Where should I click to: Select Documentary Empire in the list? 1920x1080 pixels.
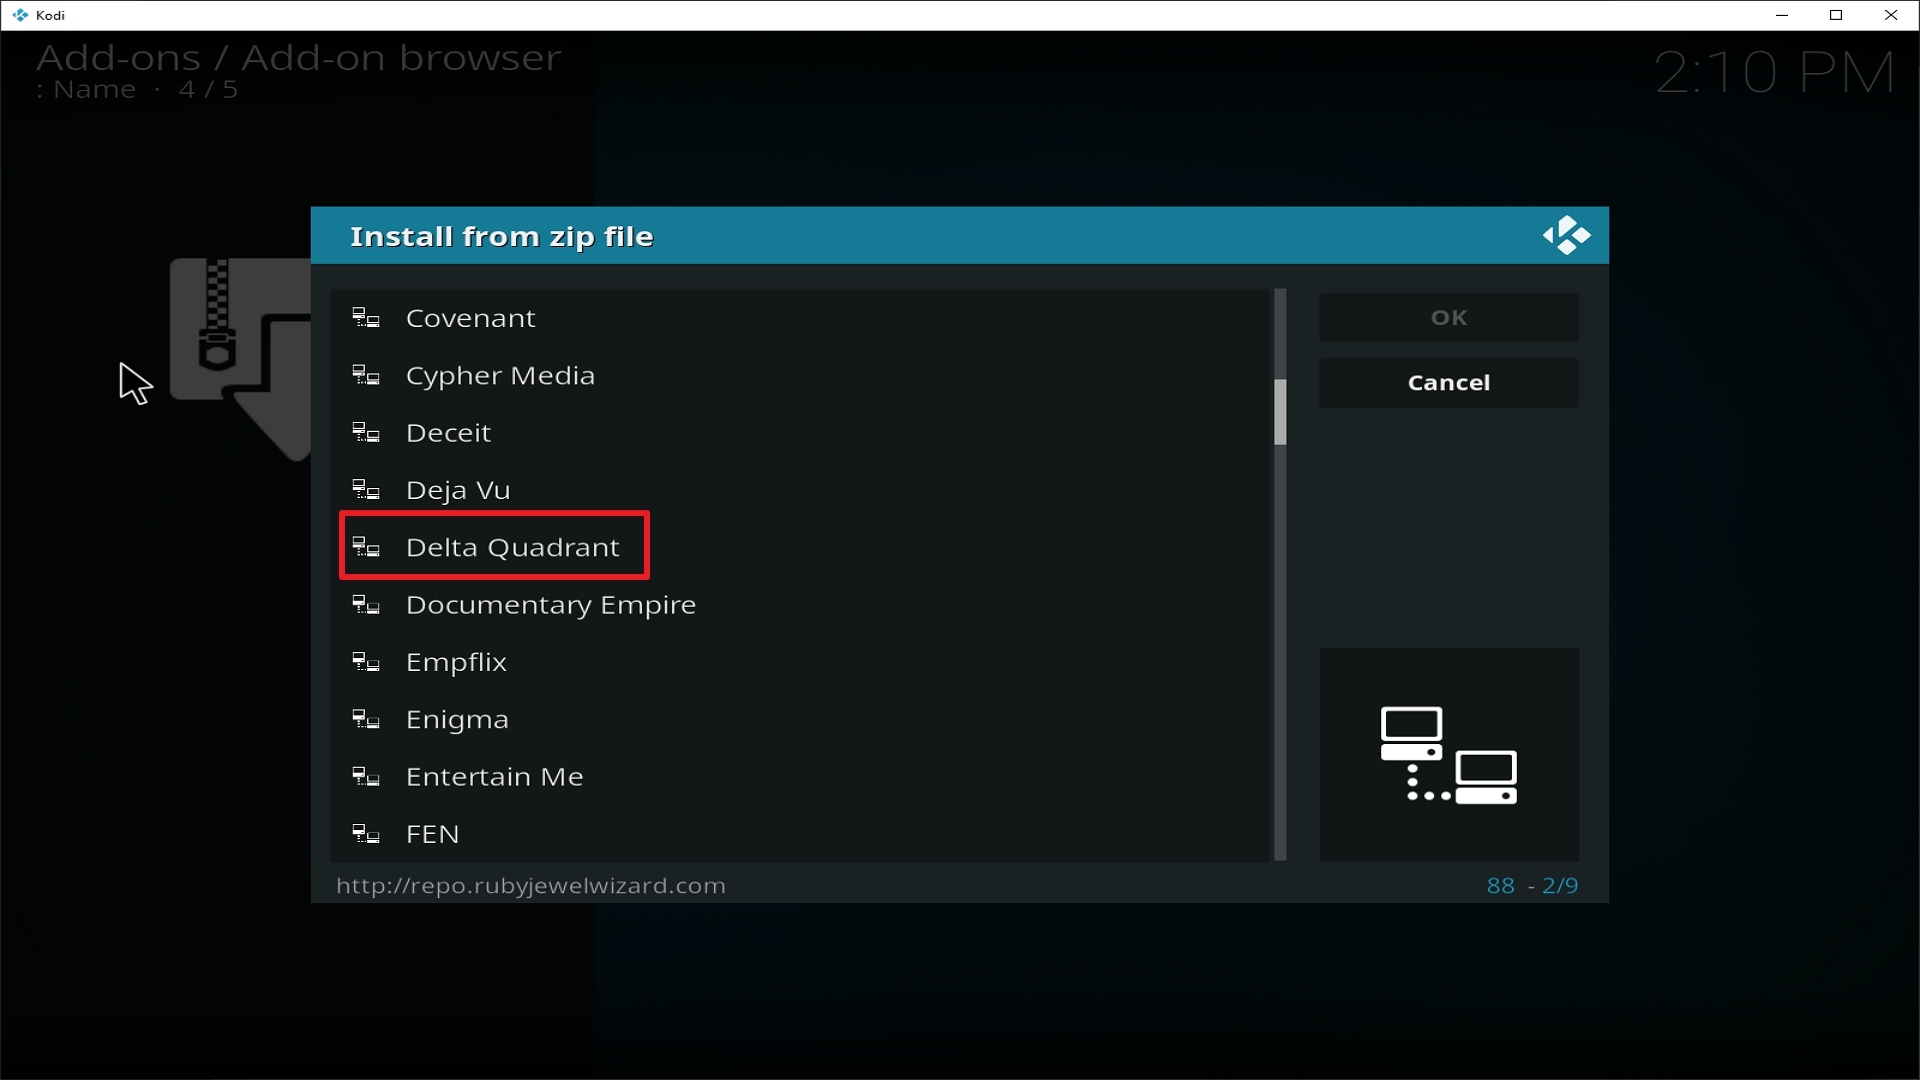tap(800, 605)
